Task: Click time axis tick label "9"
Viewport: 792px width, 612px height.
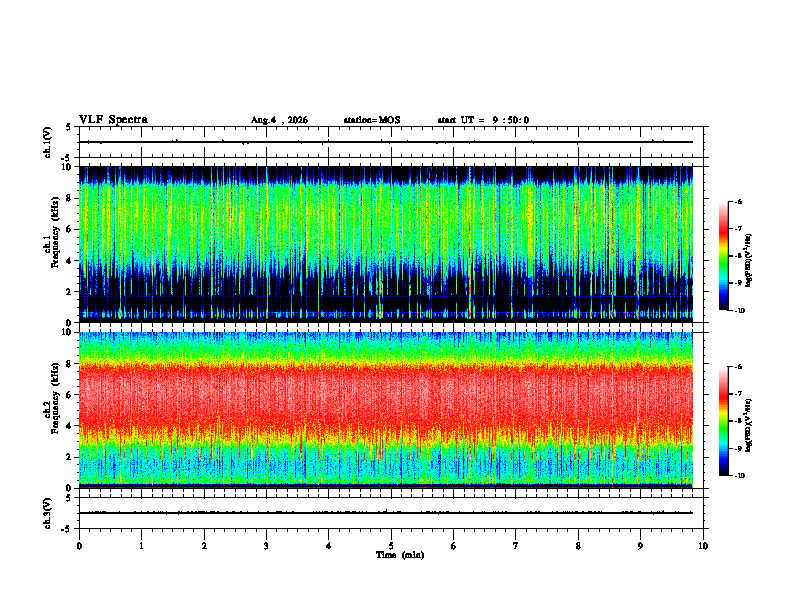Action: pos(640,546)
